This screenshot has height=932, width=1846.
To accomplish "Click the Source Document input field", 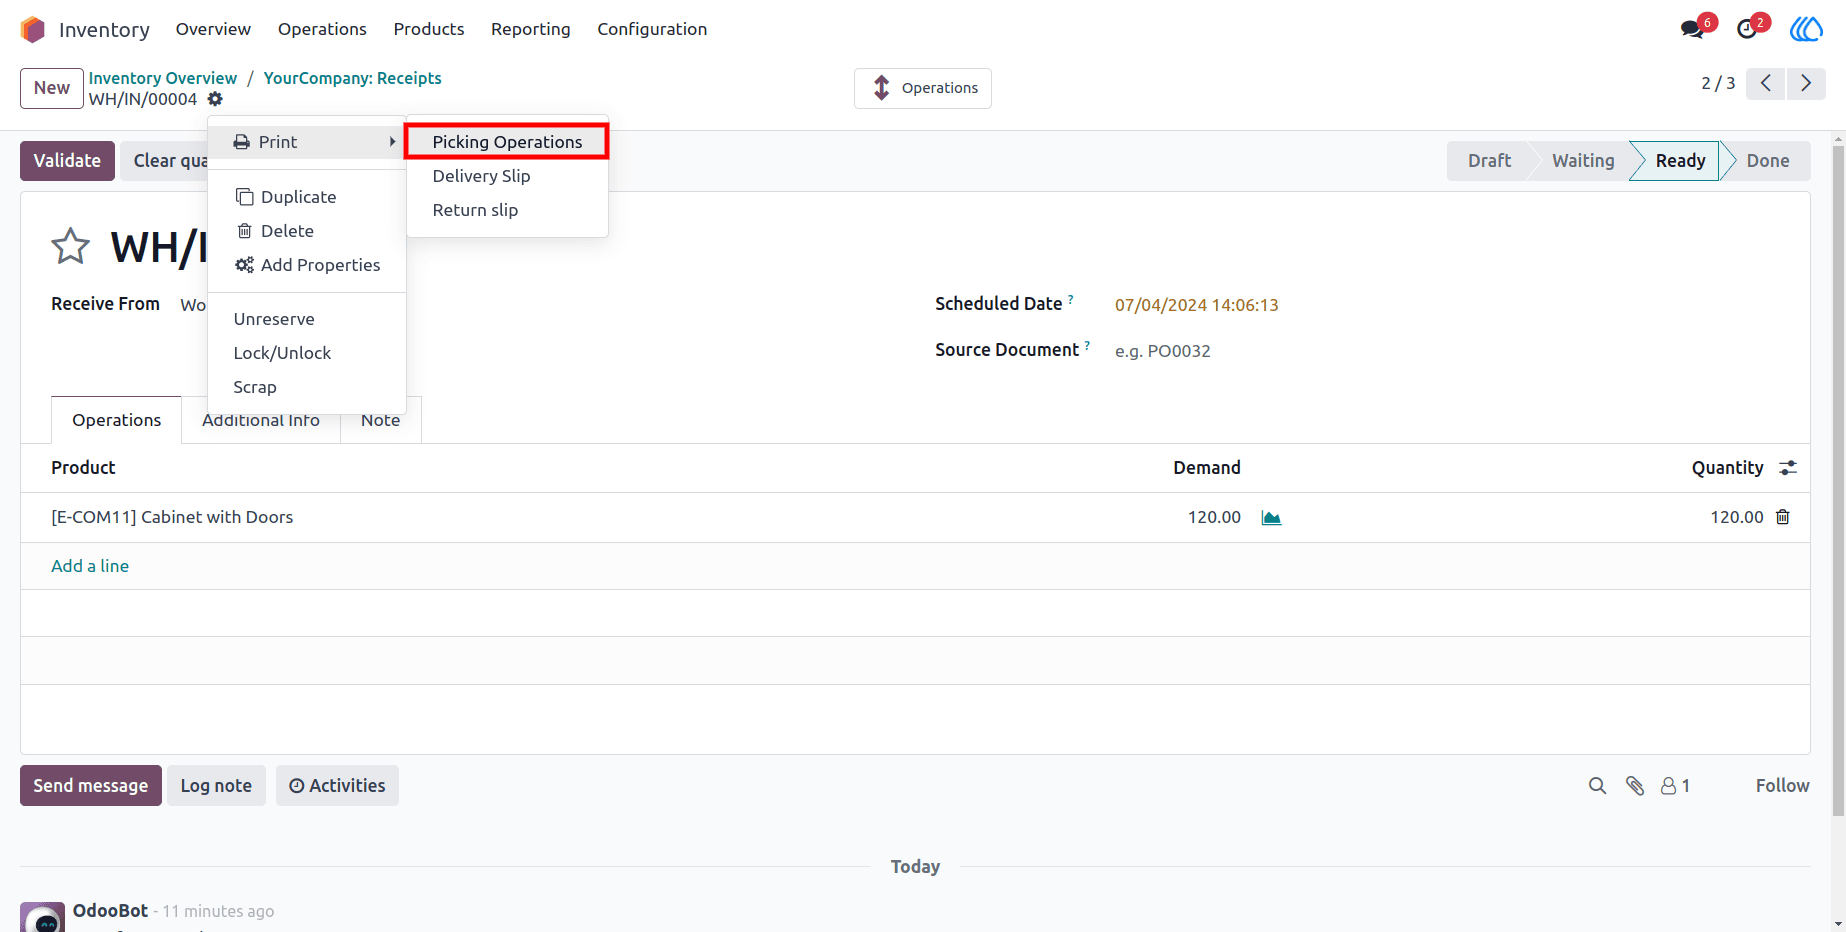I will (x=1447, y=351).
